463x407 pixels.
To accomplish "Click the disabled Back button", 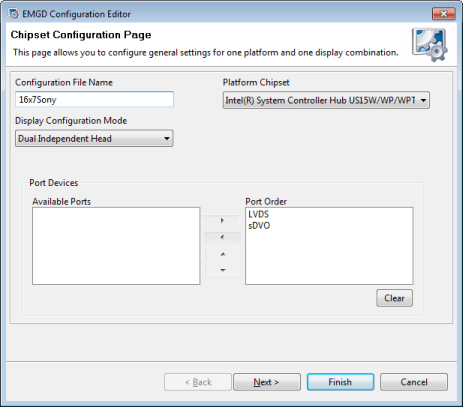I will point(198,382).
